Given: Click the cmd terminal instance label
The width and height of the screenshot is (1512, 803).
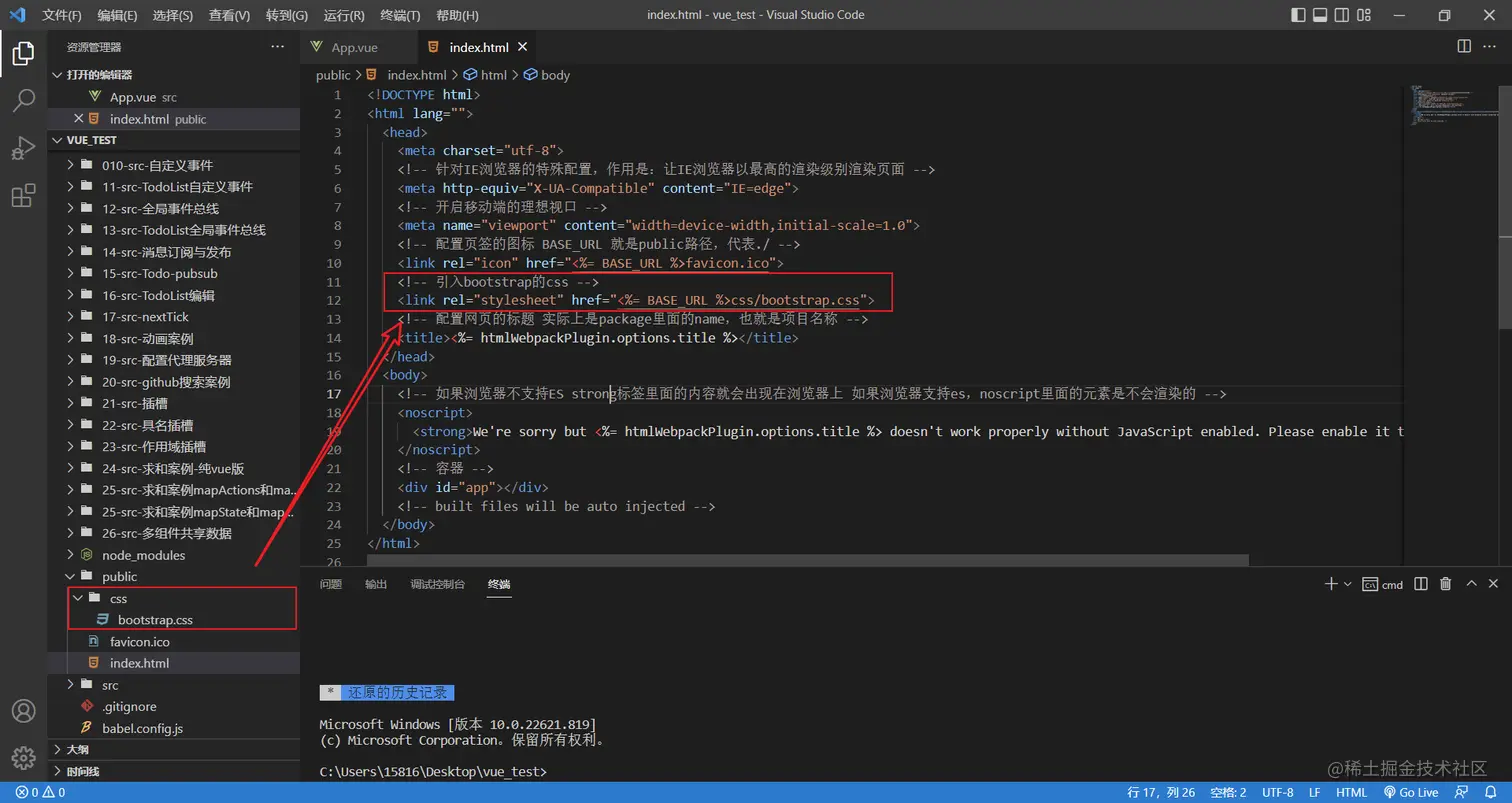Looking at the screenshot, I should coord(1383,584).
